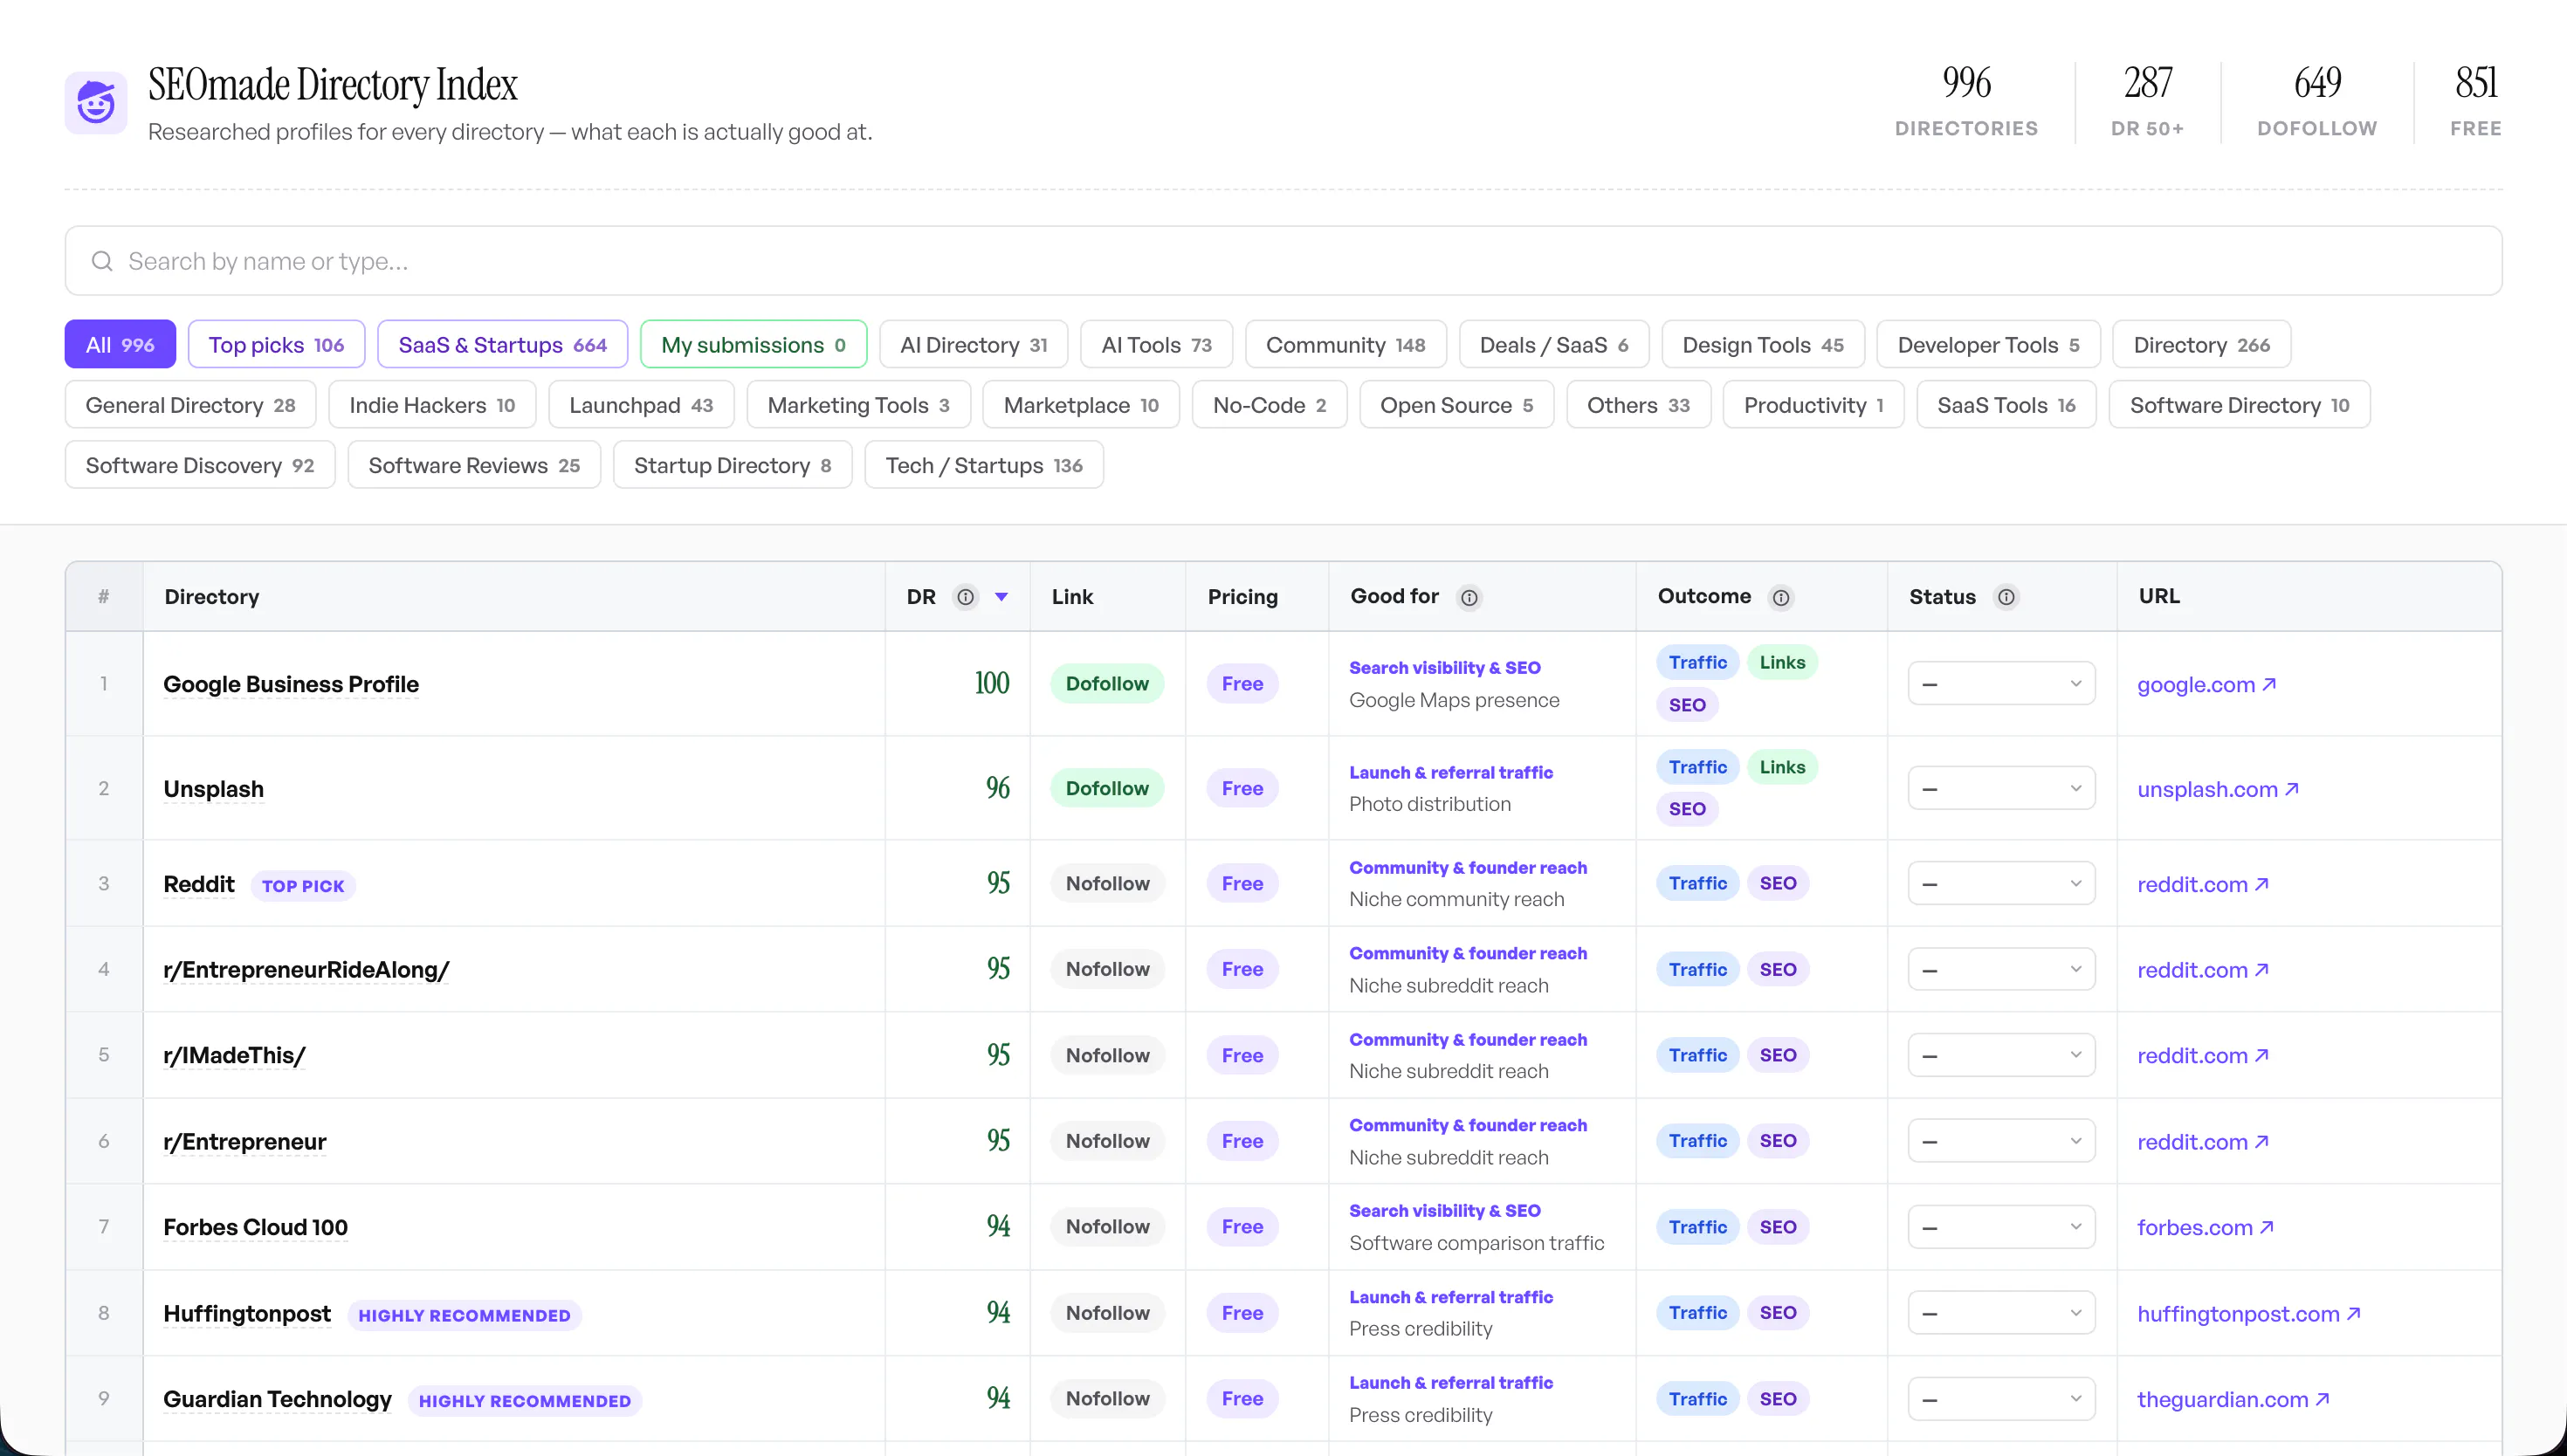Click the Forbes Cloud 100 name
This screenshot has height=1456, width=2567.
point(256,1227)
